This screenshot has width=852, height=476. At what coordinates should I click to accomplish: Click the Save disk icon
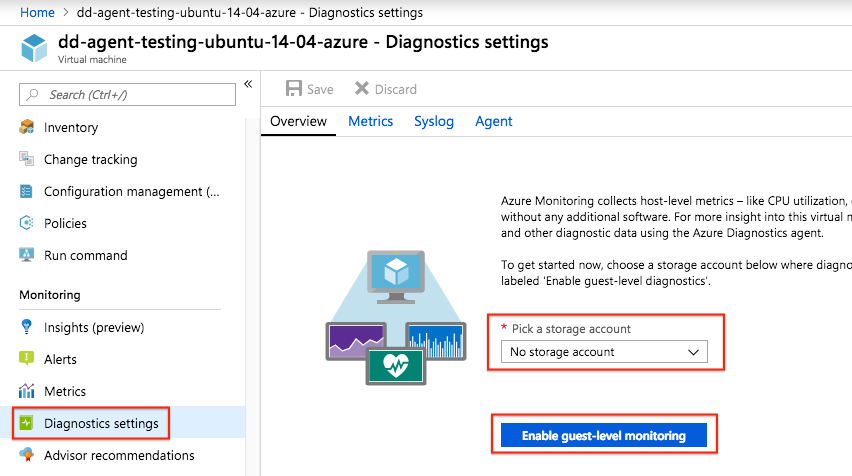point(294,89)
